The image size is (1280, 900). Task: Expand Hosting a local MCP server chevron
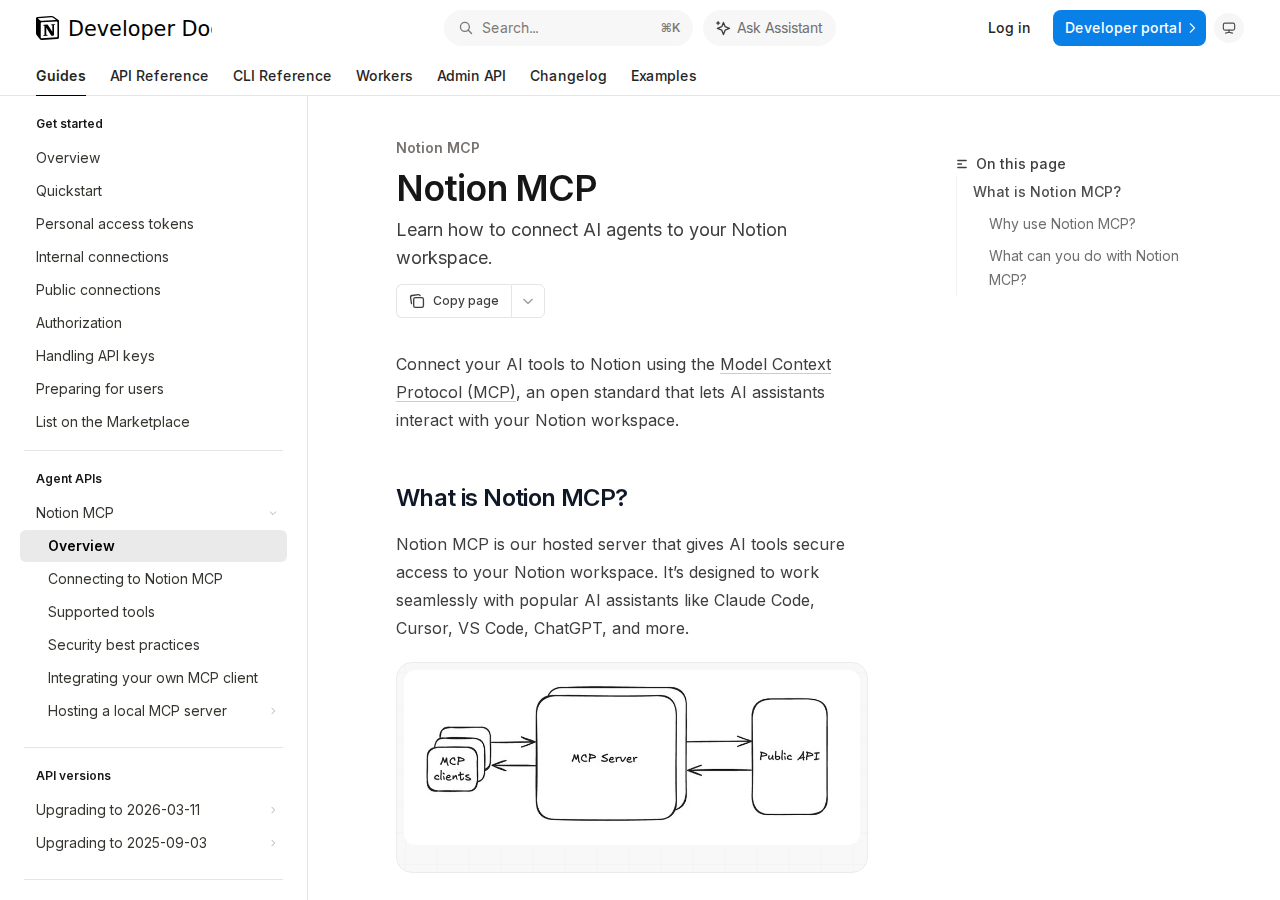(x=273, y=711)
